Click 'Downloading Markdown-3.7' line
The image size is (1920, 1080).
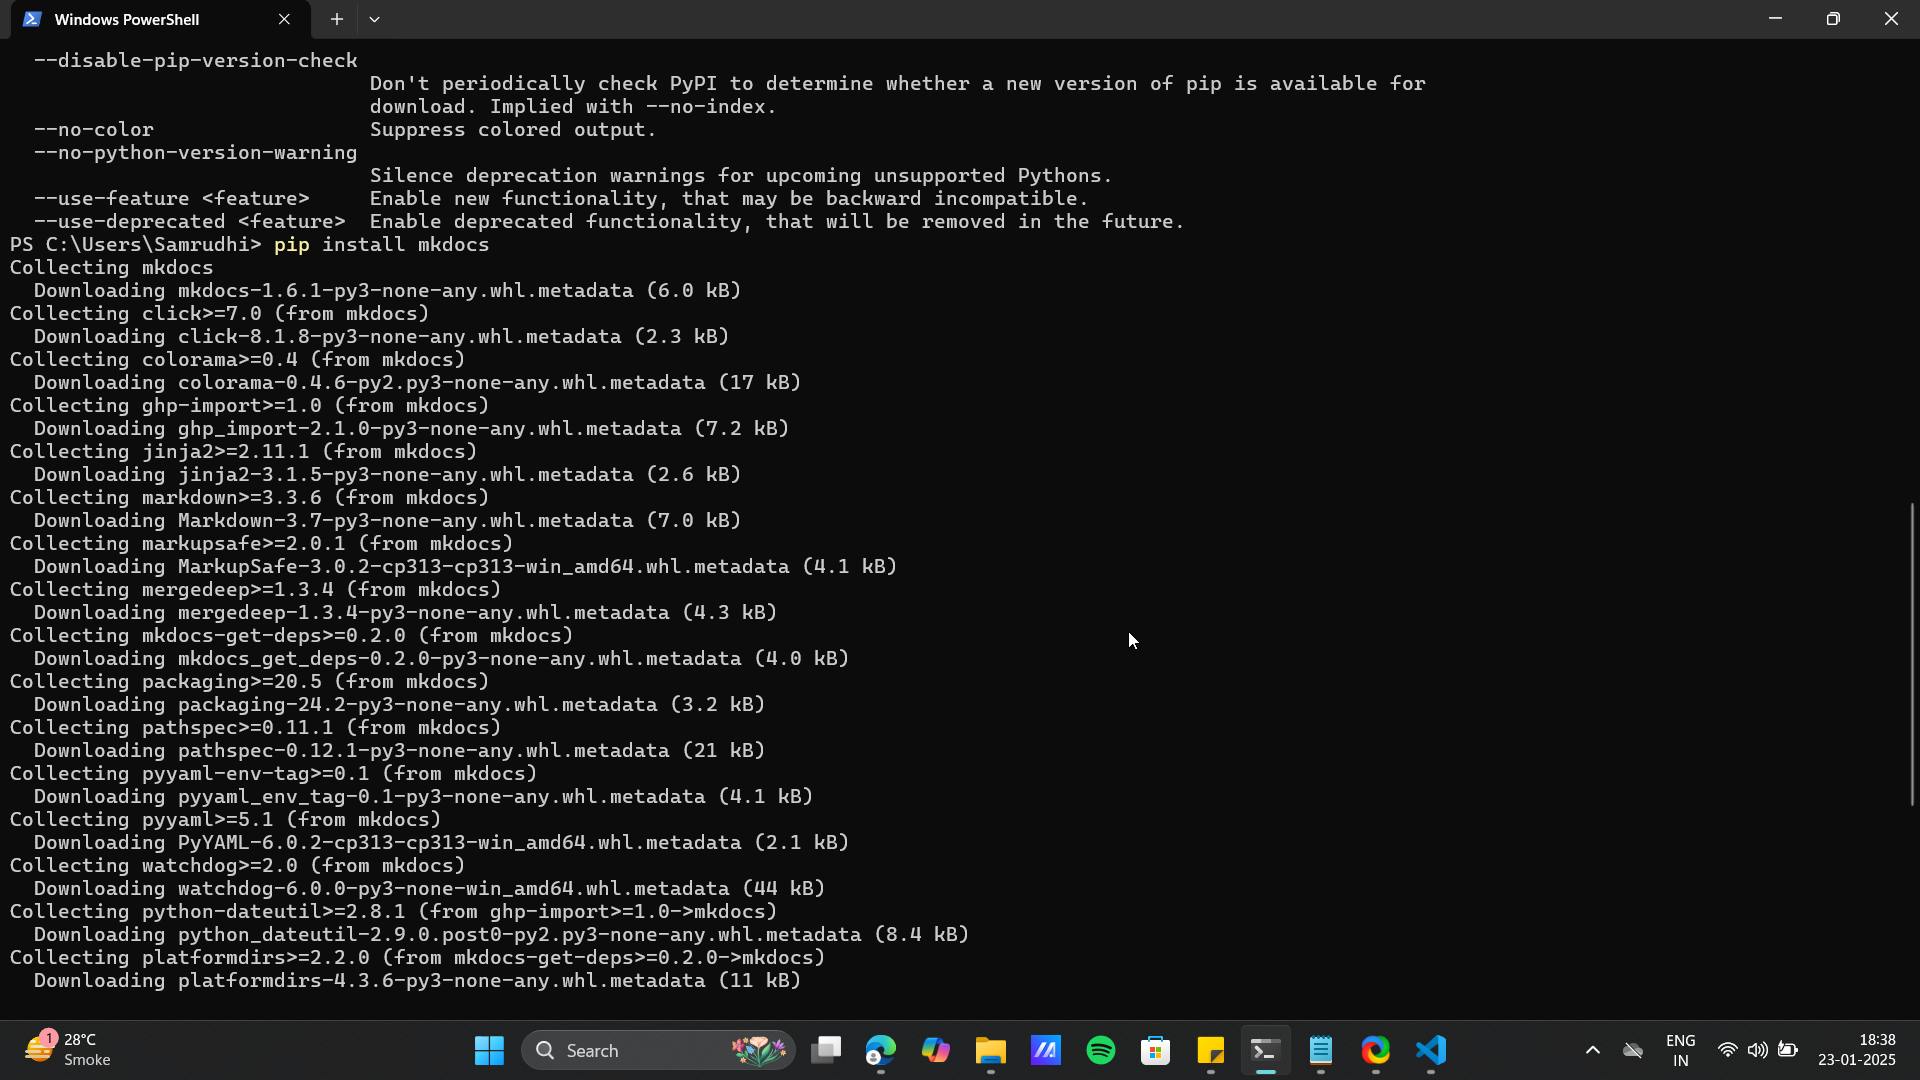coord(388,521)
